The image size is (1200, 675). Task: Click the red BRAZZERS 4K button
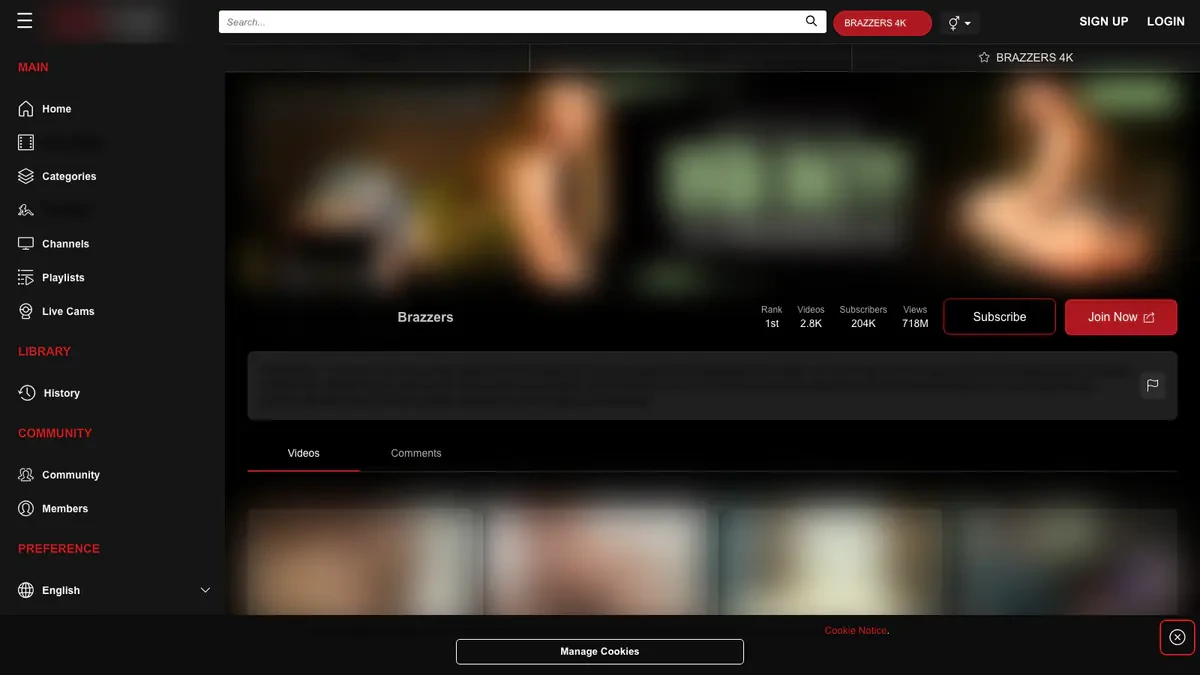882,23
